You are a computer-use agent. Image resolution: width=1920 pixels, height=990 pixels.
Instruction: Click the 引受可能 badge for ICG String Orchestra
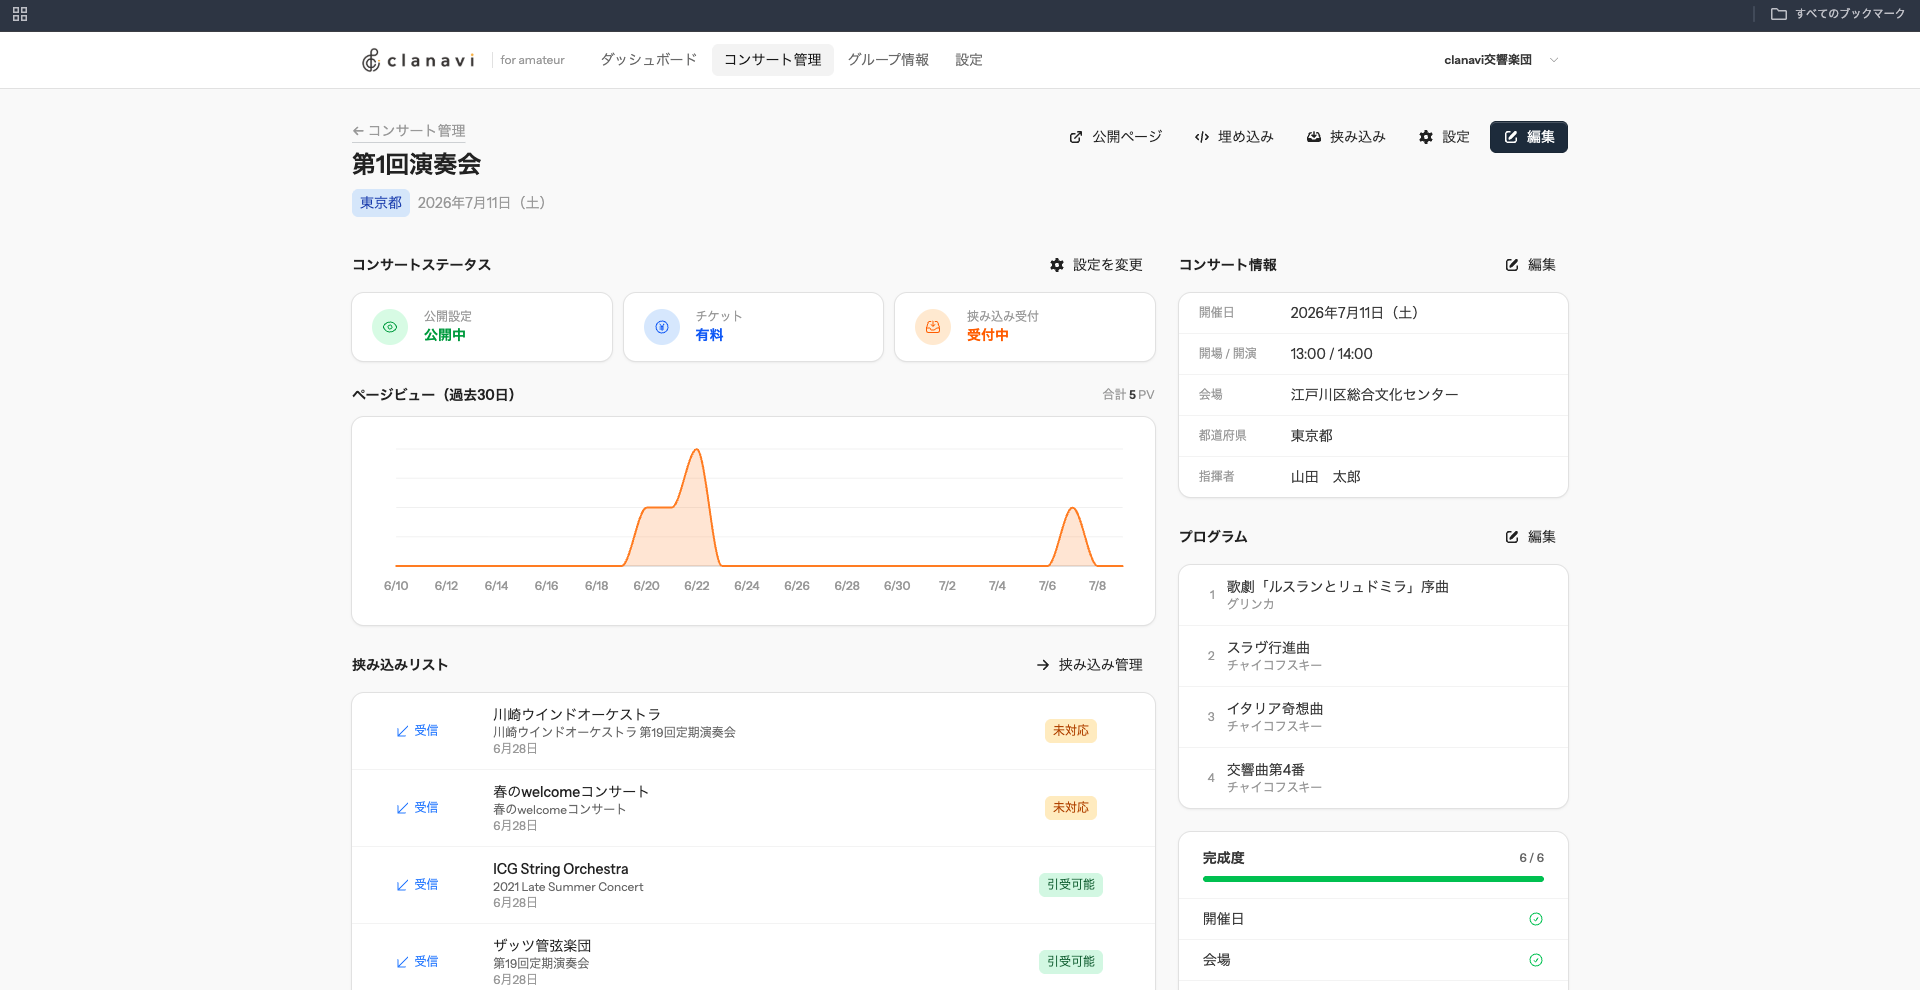pos(1070,885)
